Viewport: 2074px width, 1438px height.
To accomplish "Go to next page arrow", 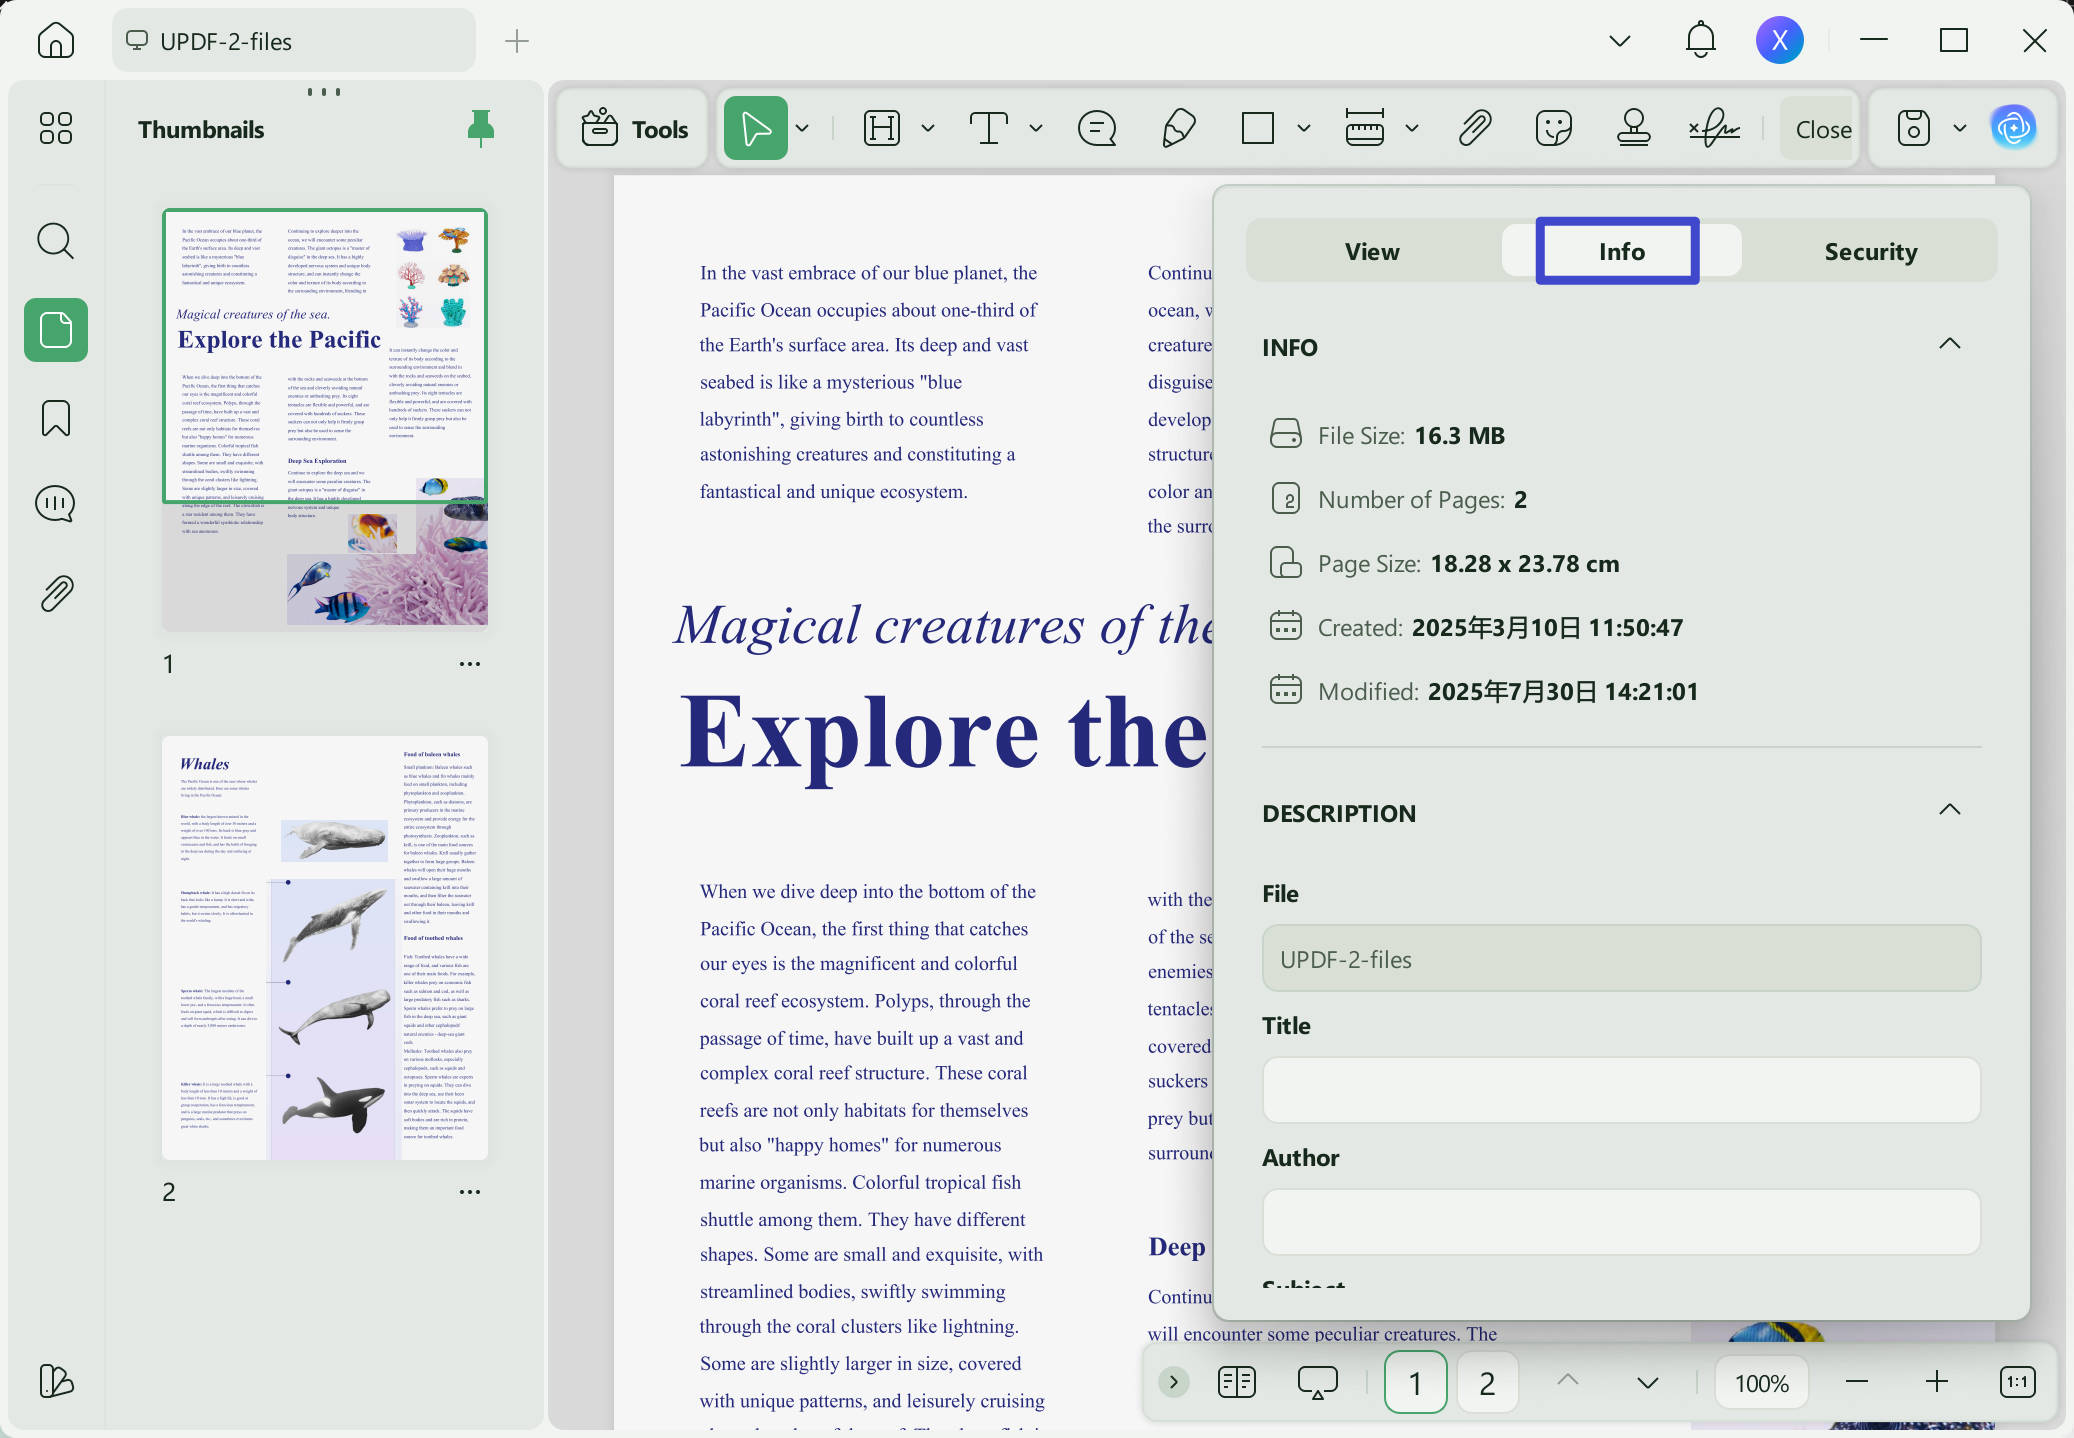I will pos(1647,1382).
